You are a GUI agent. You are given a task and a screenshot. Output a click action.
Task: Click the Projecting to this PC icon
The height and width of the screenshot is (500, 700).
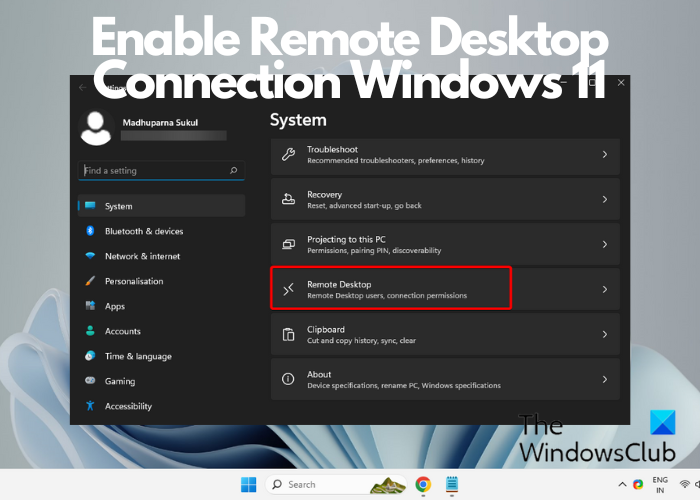pos(288,244)
